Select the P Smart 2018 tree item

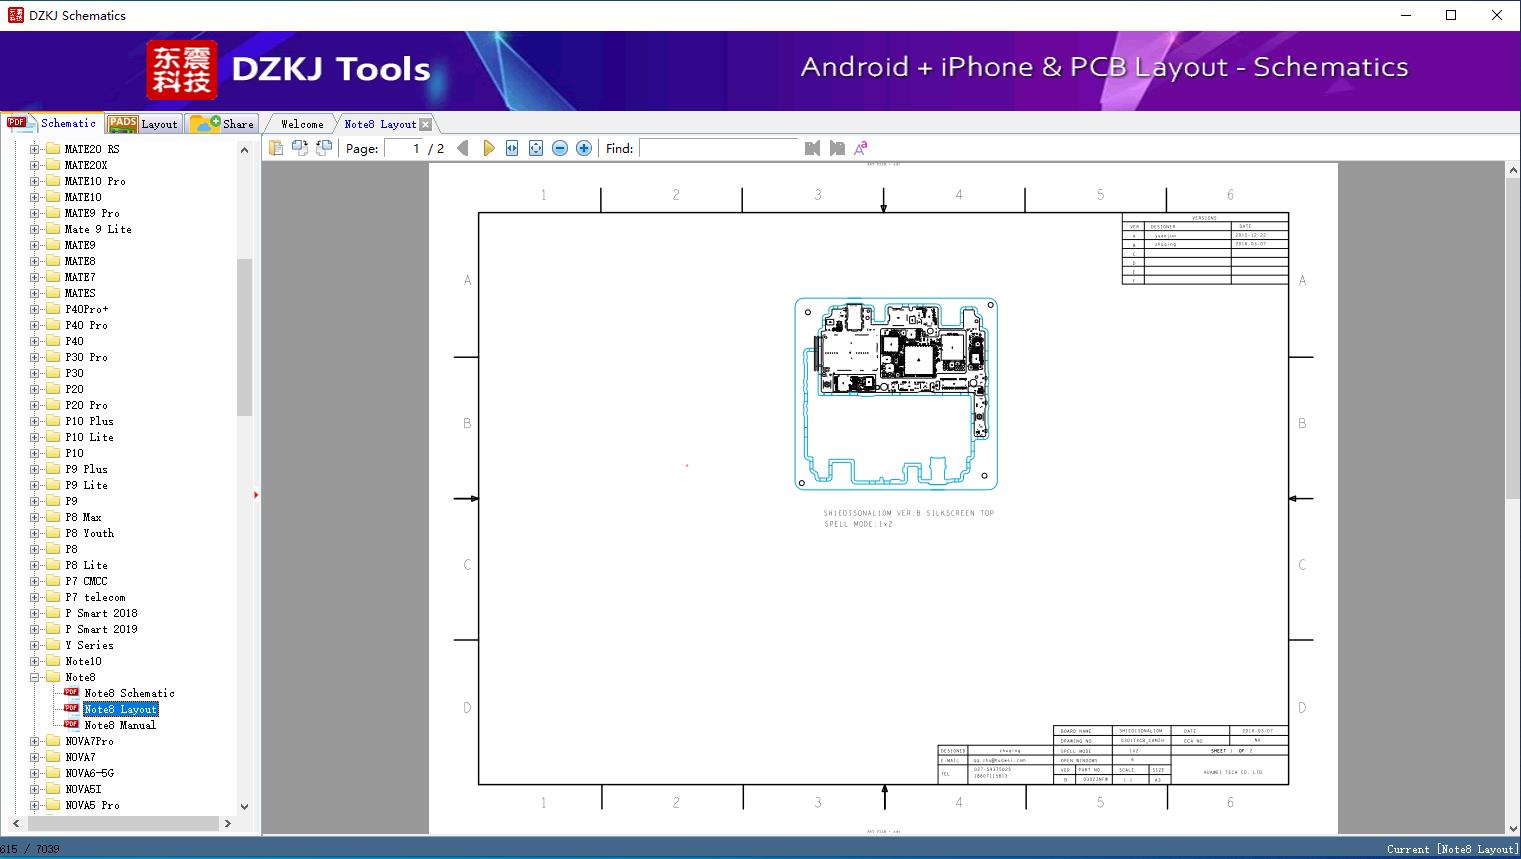(101, 613)
